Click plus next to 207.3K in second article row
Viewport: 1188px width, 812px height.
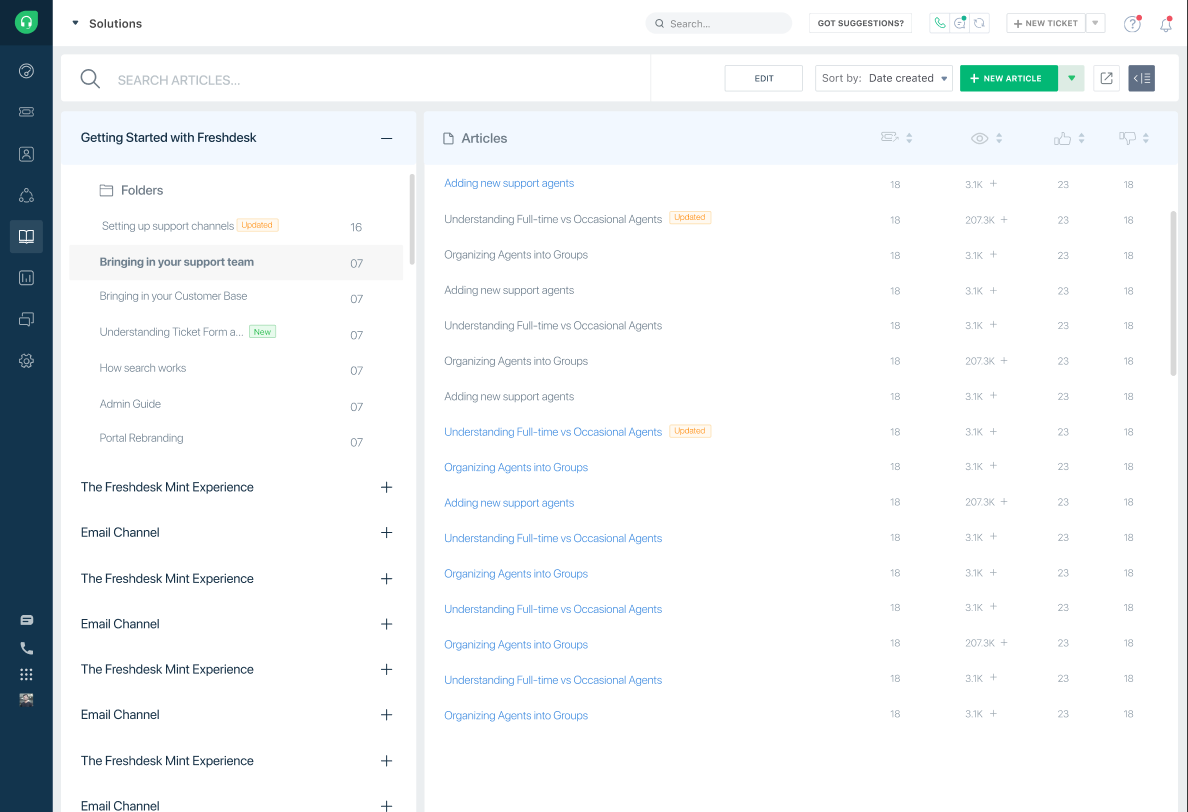click(x=1004, y=219)
